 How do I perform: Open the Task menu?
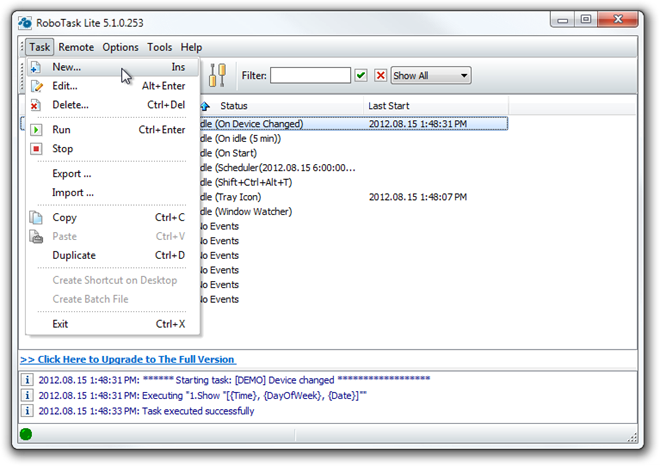click(40, 47)
